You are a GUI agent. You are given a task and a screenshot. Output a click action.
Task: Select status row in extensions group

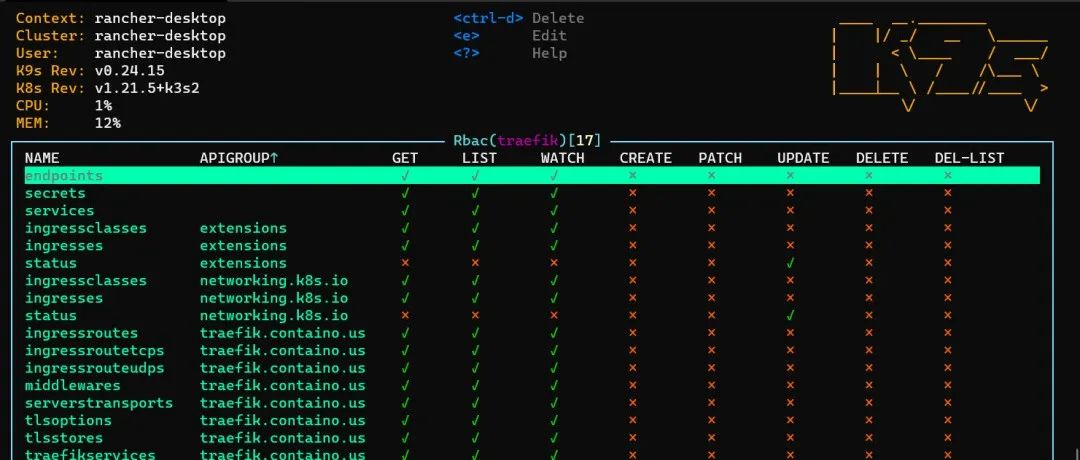tap(532, 263)
